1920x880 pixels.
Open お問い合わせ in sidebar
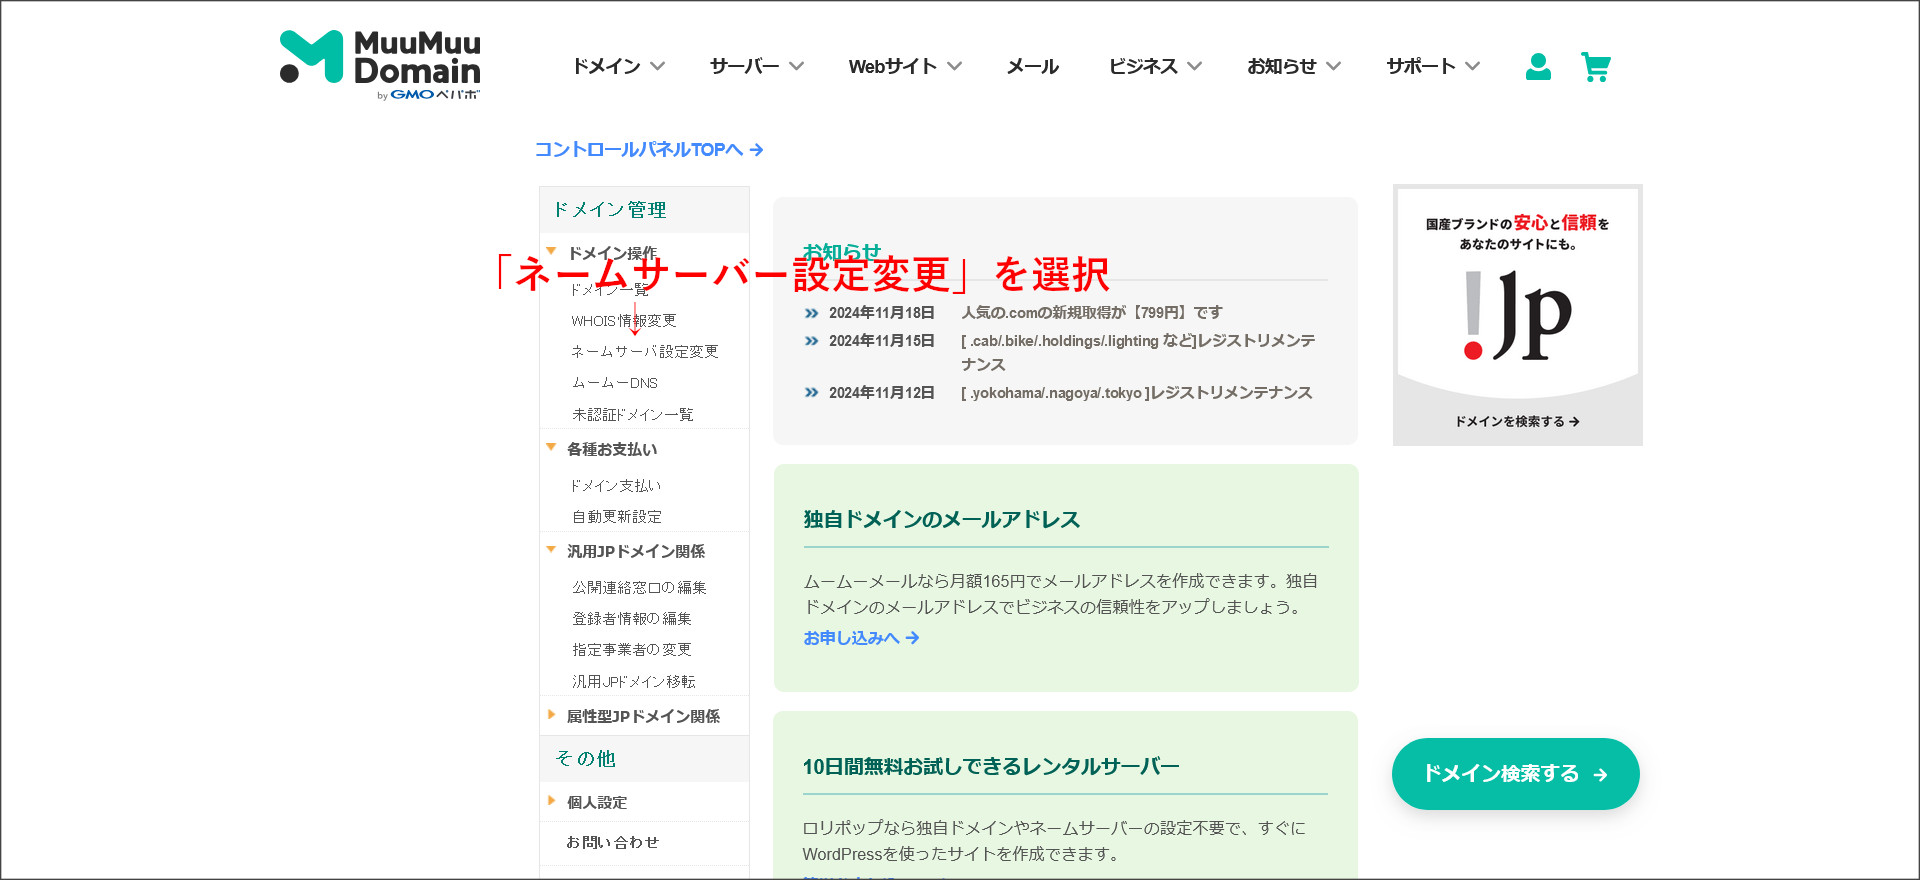click(x=612, y=842)
